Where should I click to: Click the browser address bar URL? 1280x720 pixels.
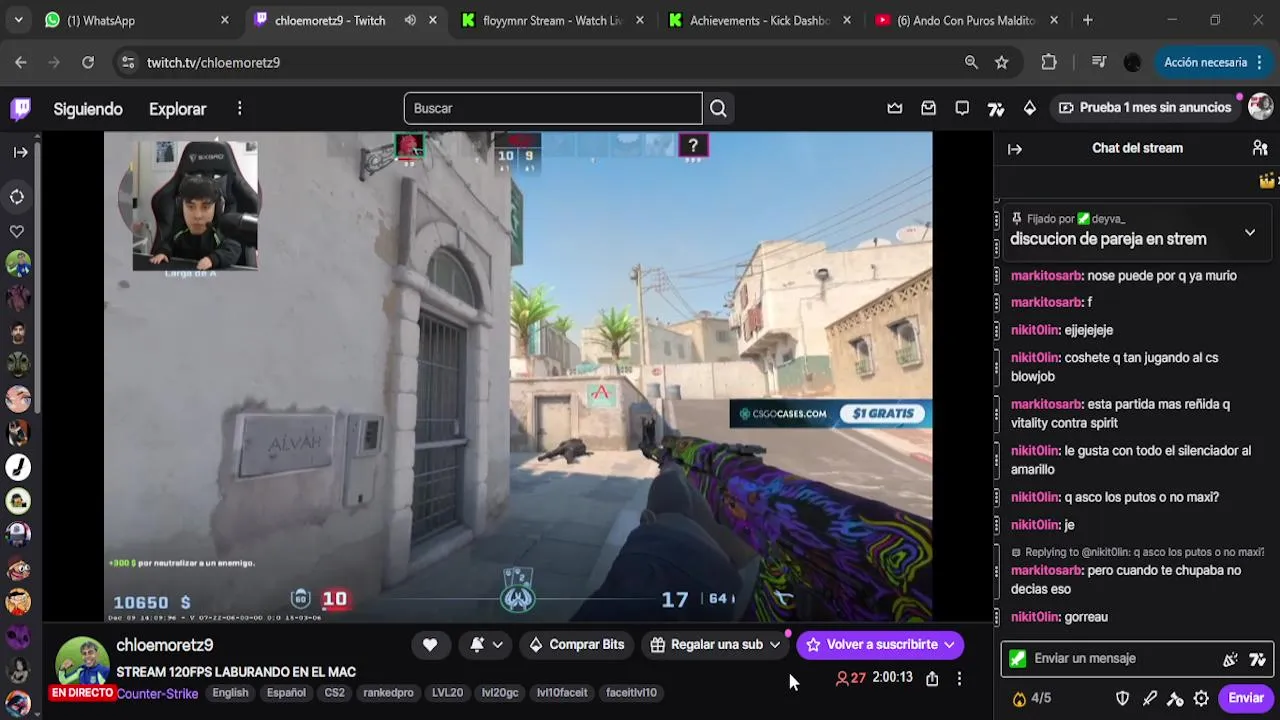213,62
